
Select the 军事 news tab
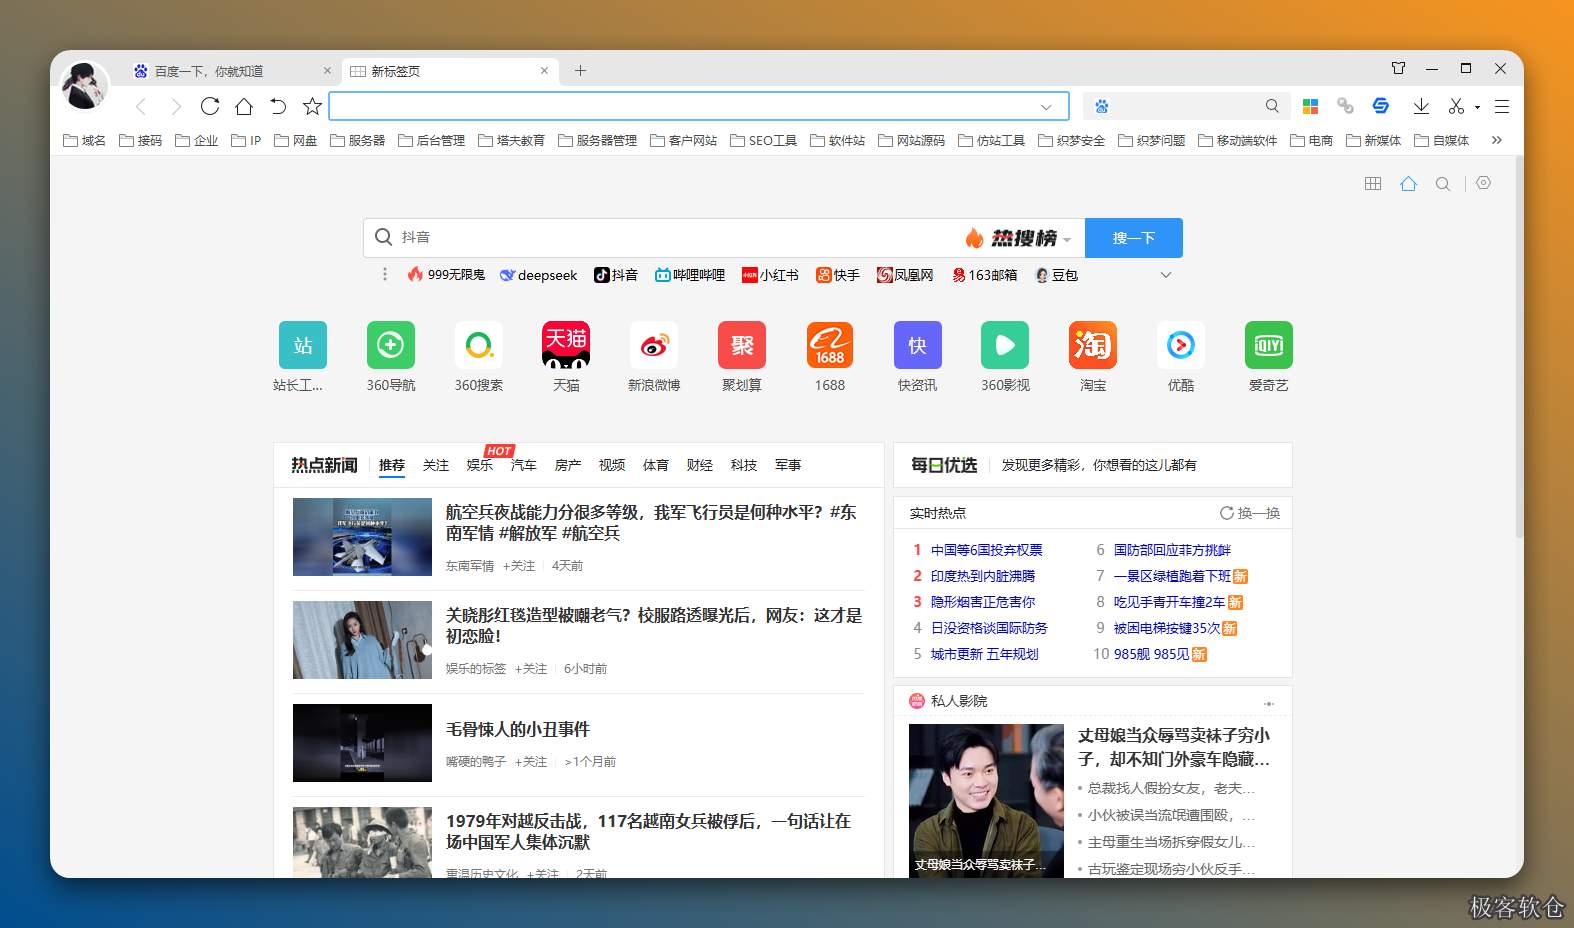788,465
